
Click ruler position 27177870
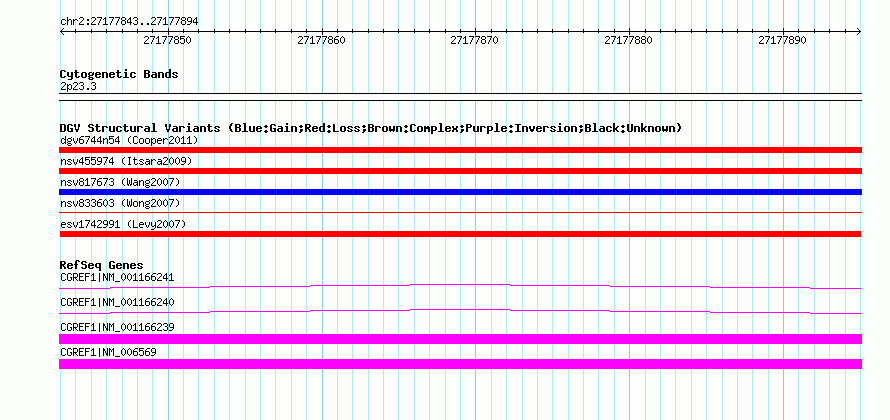475,40
